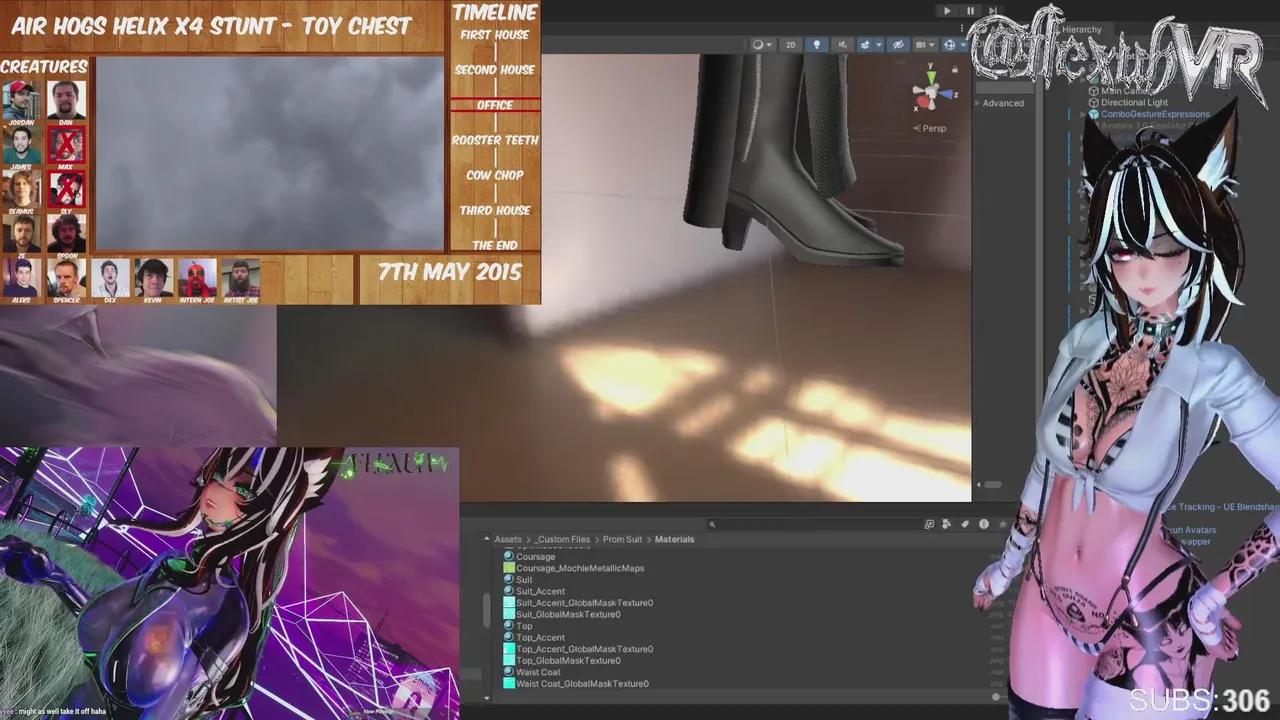Open the draw mode dropdown in Scene view
The width and height of the screenshot is (1280, 720).
(x=760, y=44)
